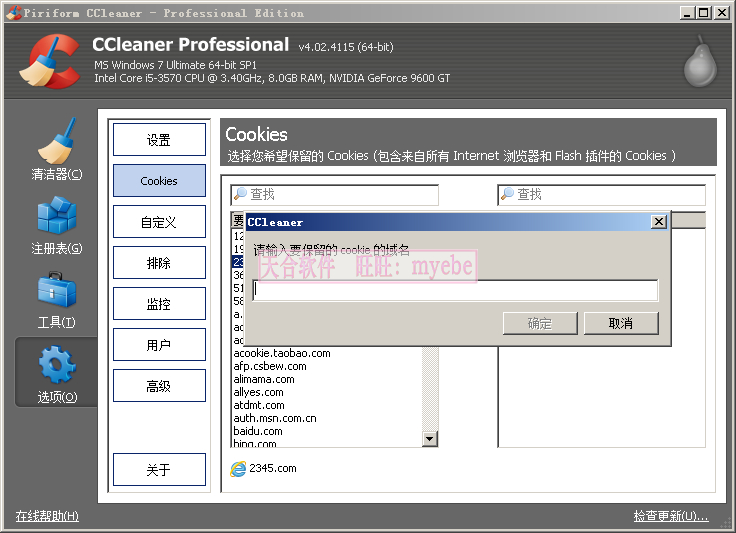Maximize the CCleaner window

click(704, 13)
